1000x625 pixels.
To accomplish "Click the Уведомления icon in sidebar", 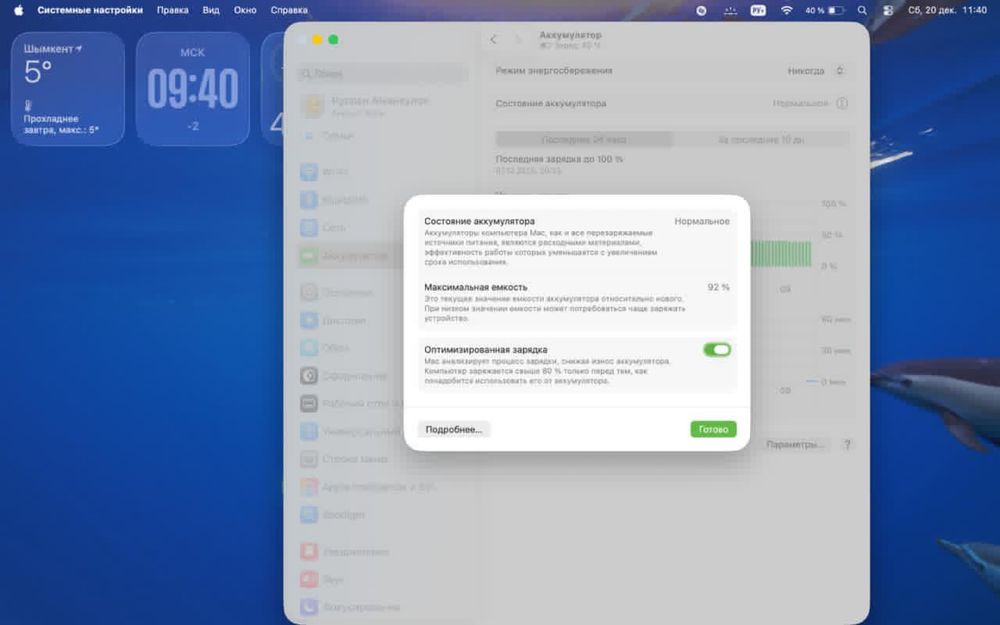I will 309,552.
